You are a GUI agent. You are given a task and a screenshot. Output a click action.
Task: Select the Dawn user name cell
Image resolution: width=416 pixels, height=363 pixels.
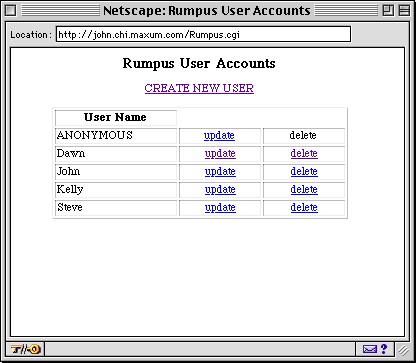[116, 154]
